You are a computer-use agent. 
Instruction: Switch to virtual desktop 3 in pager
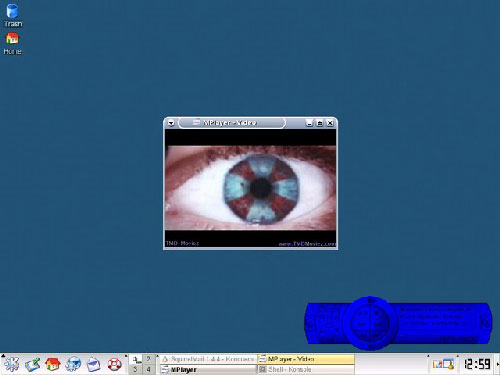135,369
